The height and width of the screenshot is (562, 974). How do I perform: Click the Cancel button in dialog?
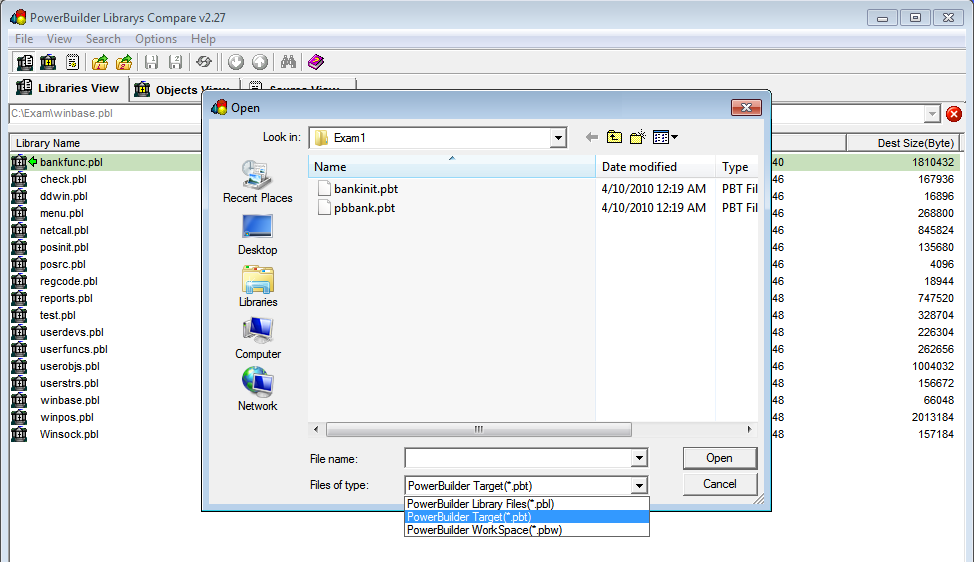pos(719,484)
